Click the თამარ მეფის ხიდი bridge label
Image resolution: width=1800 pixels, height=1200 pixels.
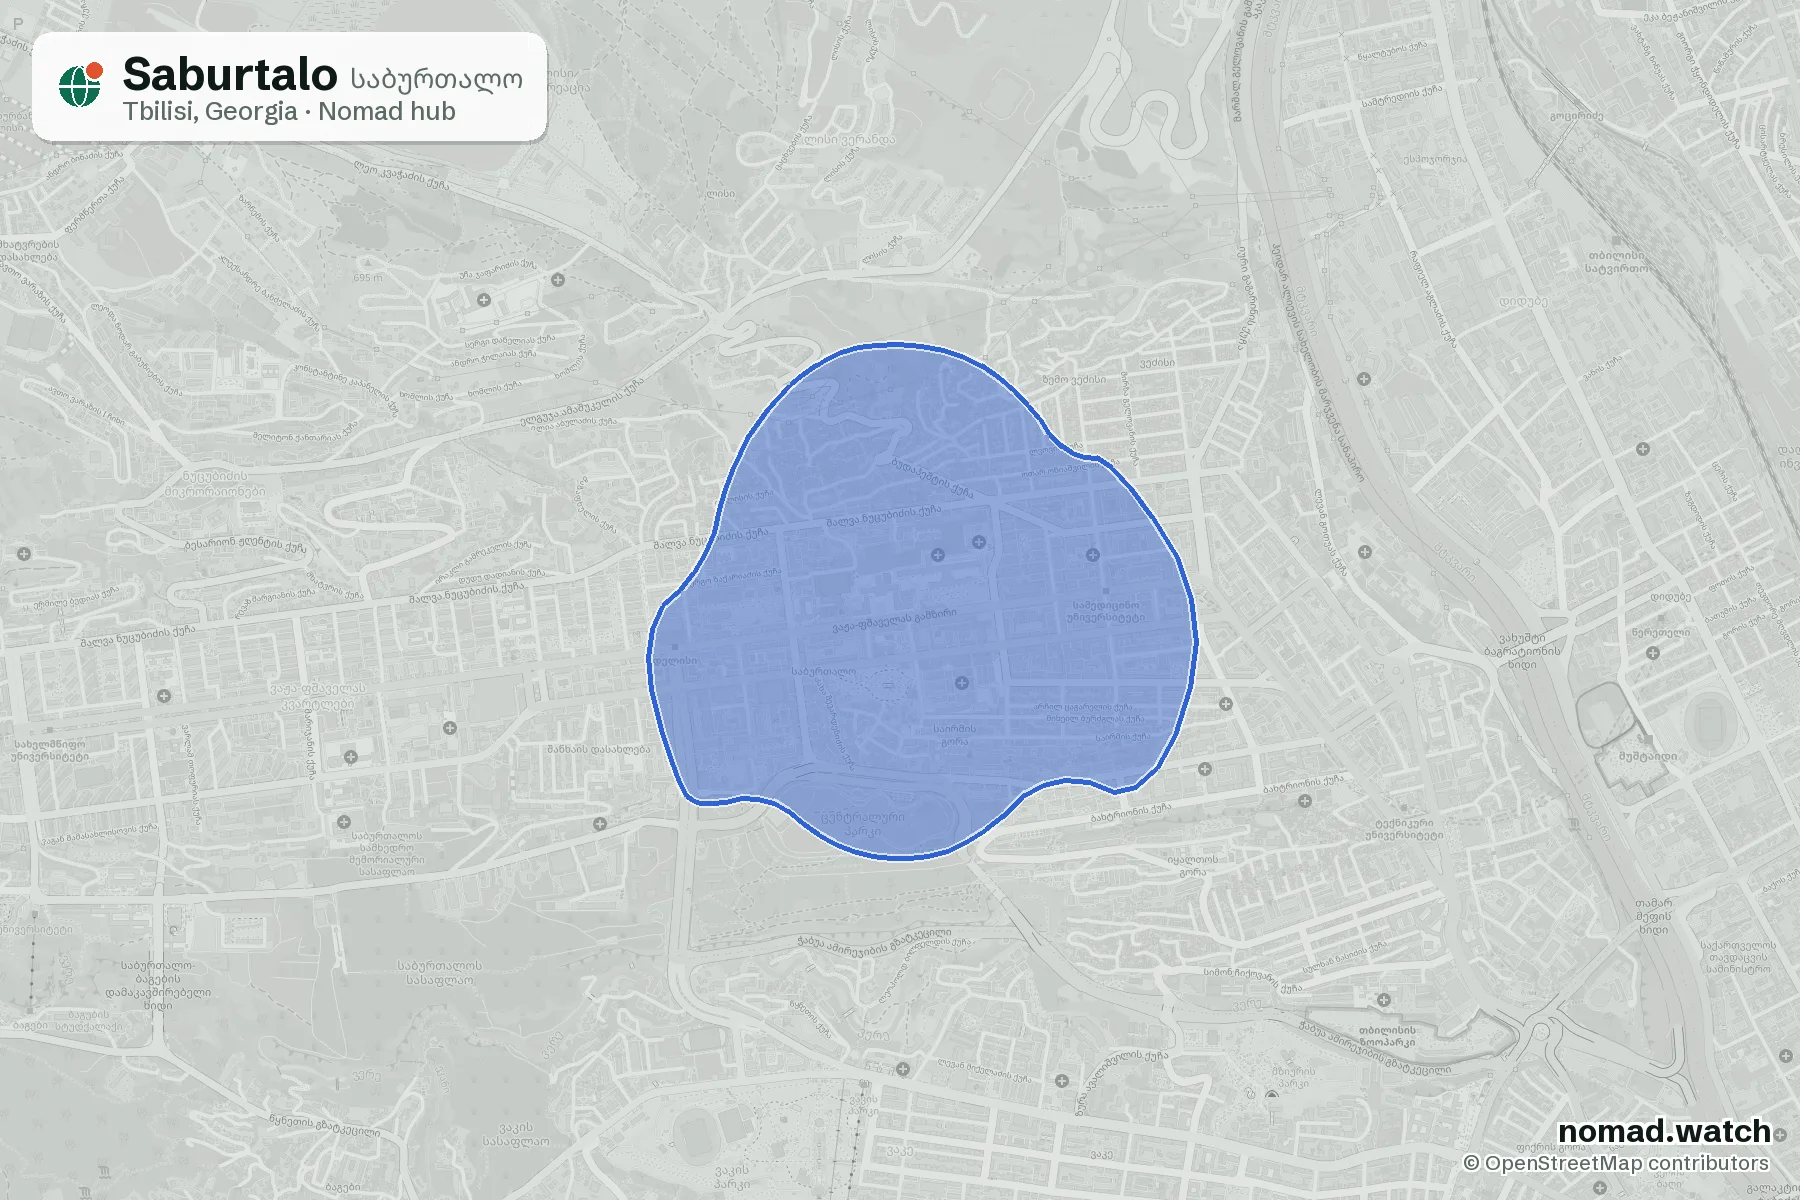coord(1654,916)
